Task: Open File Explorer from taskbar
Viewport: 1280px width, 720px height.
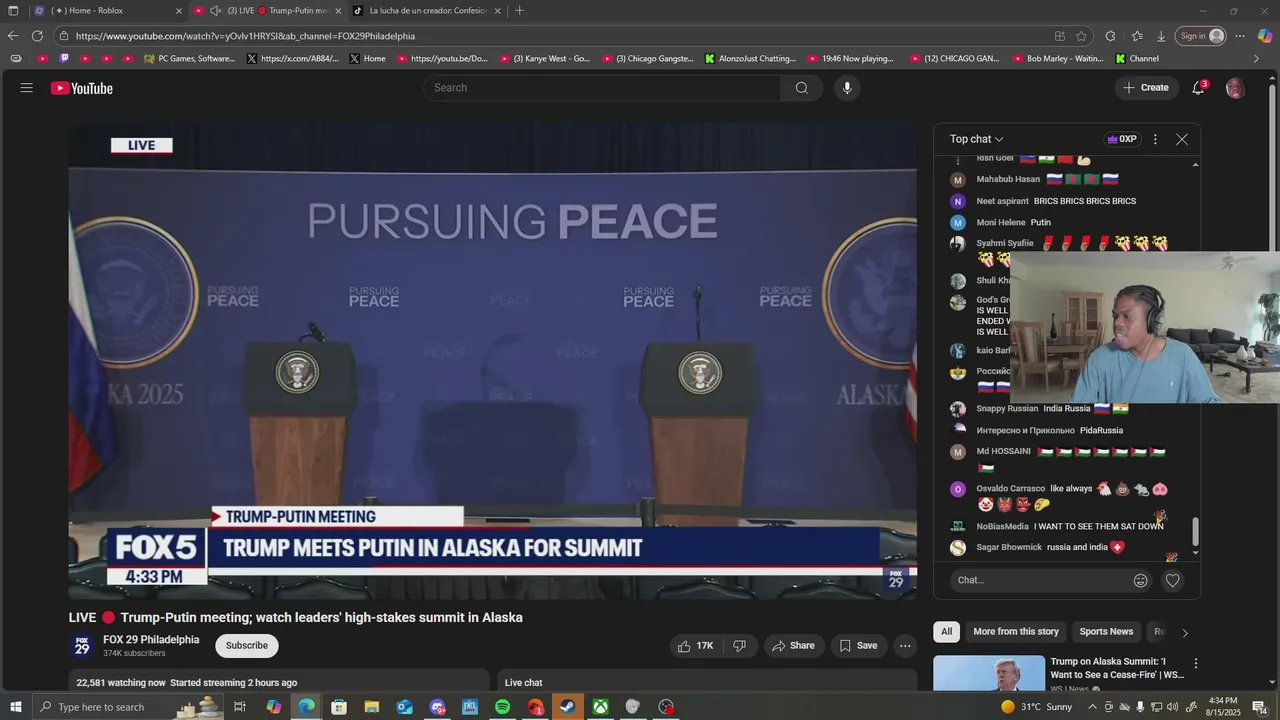Action: [371, 707]
